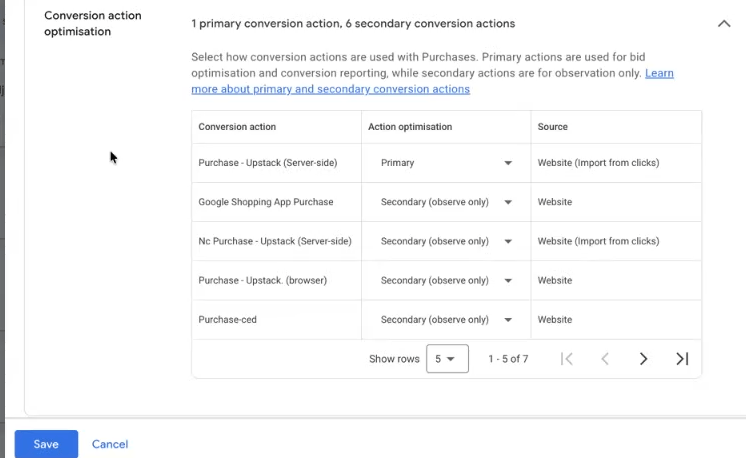This screenshot has height=458, width=746.
Task: Jump to last page of conversion actions
Action: (x=682, y=359)
